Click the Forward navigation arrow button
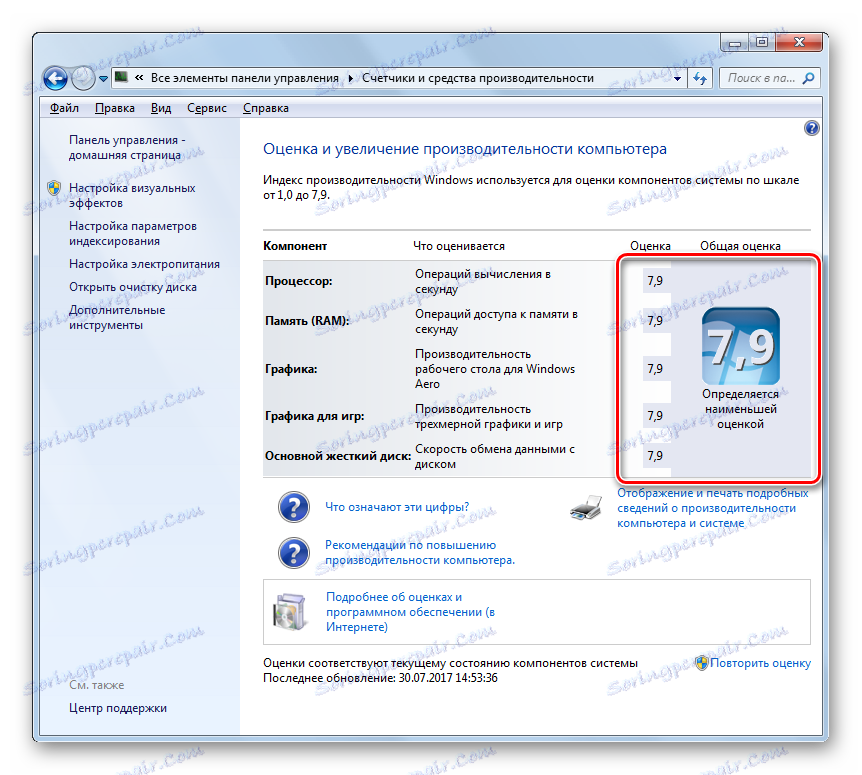Viewport: 862px width, 775px height. pos(84,79)
